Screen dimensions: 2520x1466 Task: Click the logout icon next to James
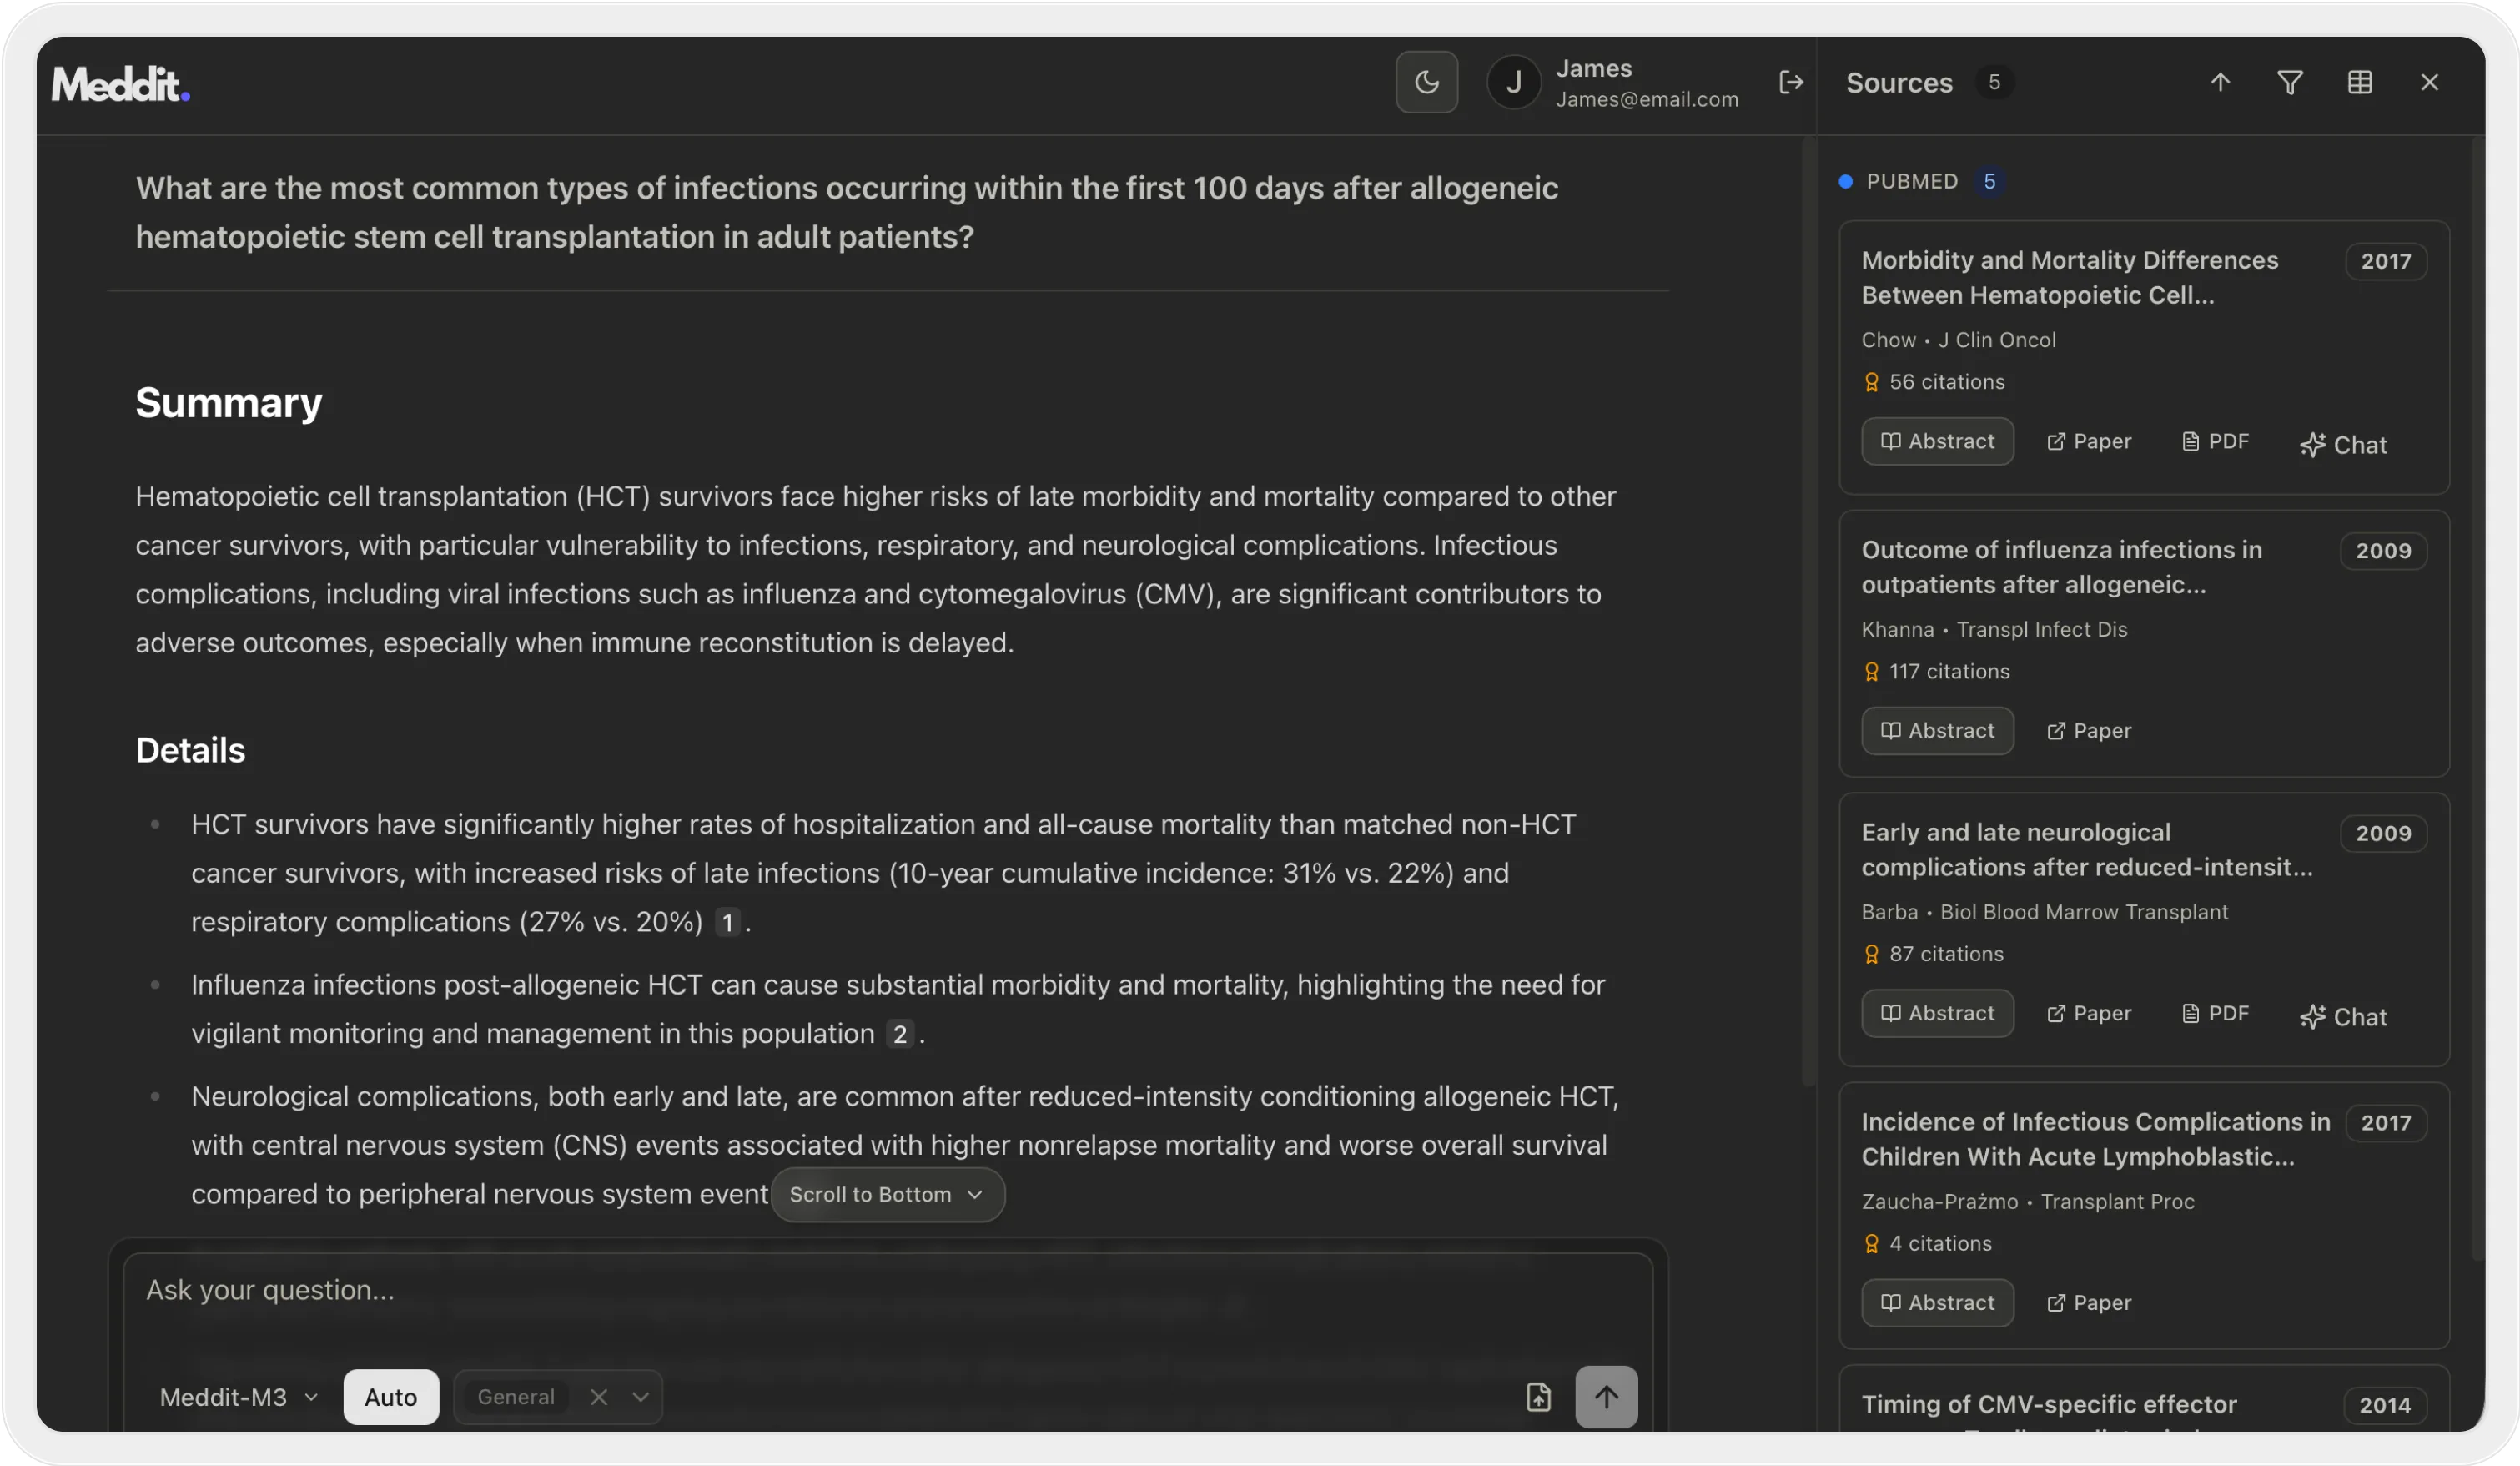pos(1791,82)
